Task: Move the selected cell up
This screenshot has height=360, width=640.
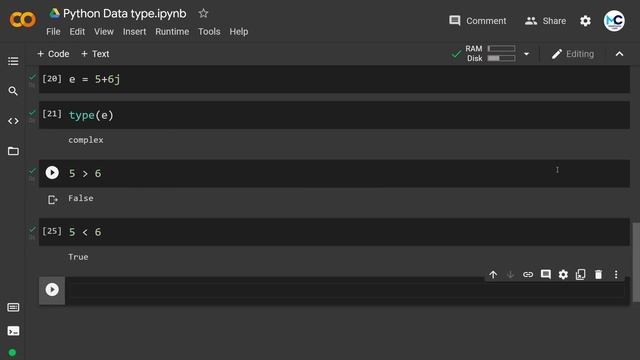Action: [x=493, y=275]
